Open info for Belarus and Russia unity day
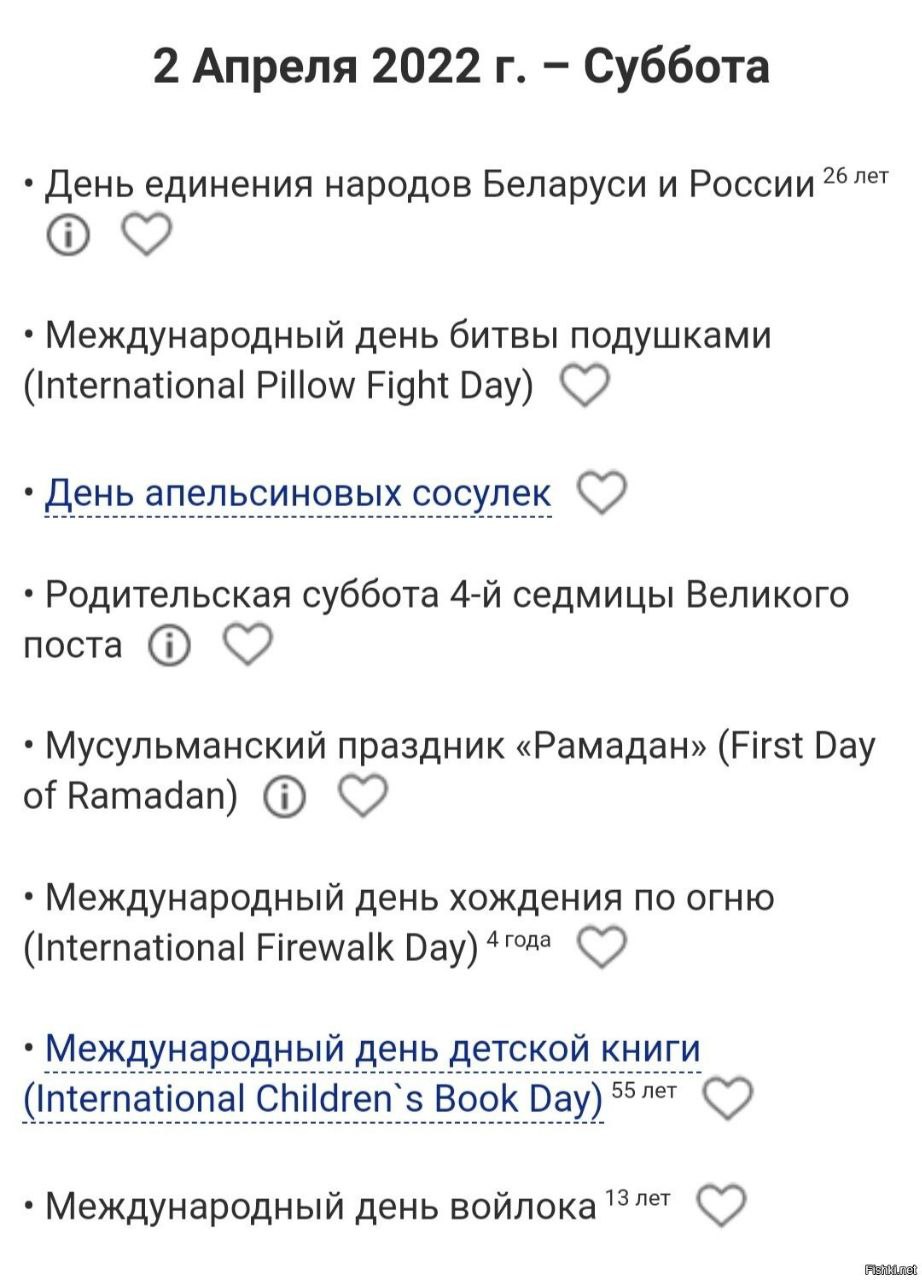922x1280 pixels. pyautogui.click(x=68, y=236)
